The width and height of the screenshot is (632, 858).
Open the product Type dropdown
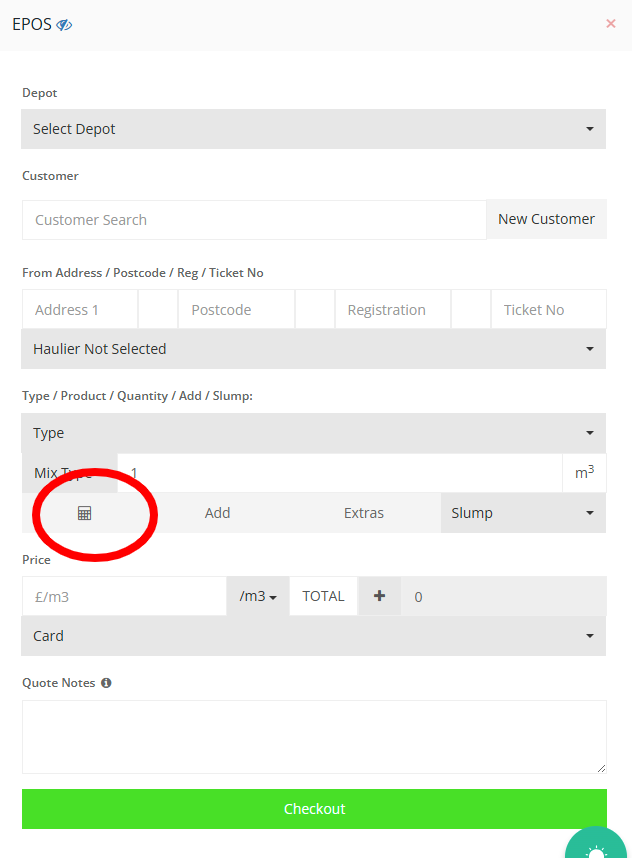(313, 433)
